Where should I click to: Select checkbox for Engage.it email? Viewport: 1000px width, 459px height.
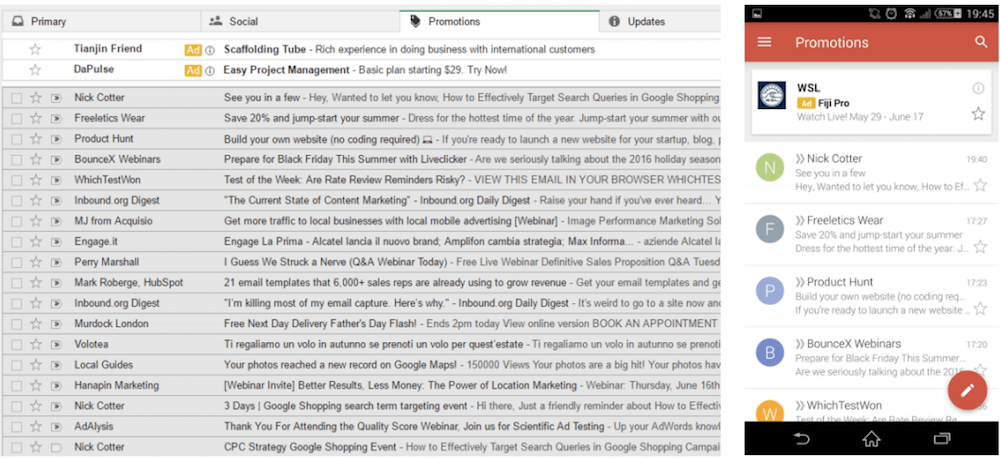pyautogui.click(x=17, y=242)
